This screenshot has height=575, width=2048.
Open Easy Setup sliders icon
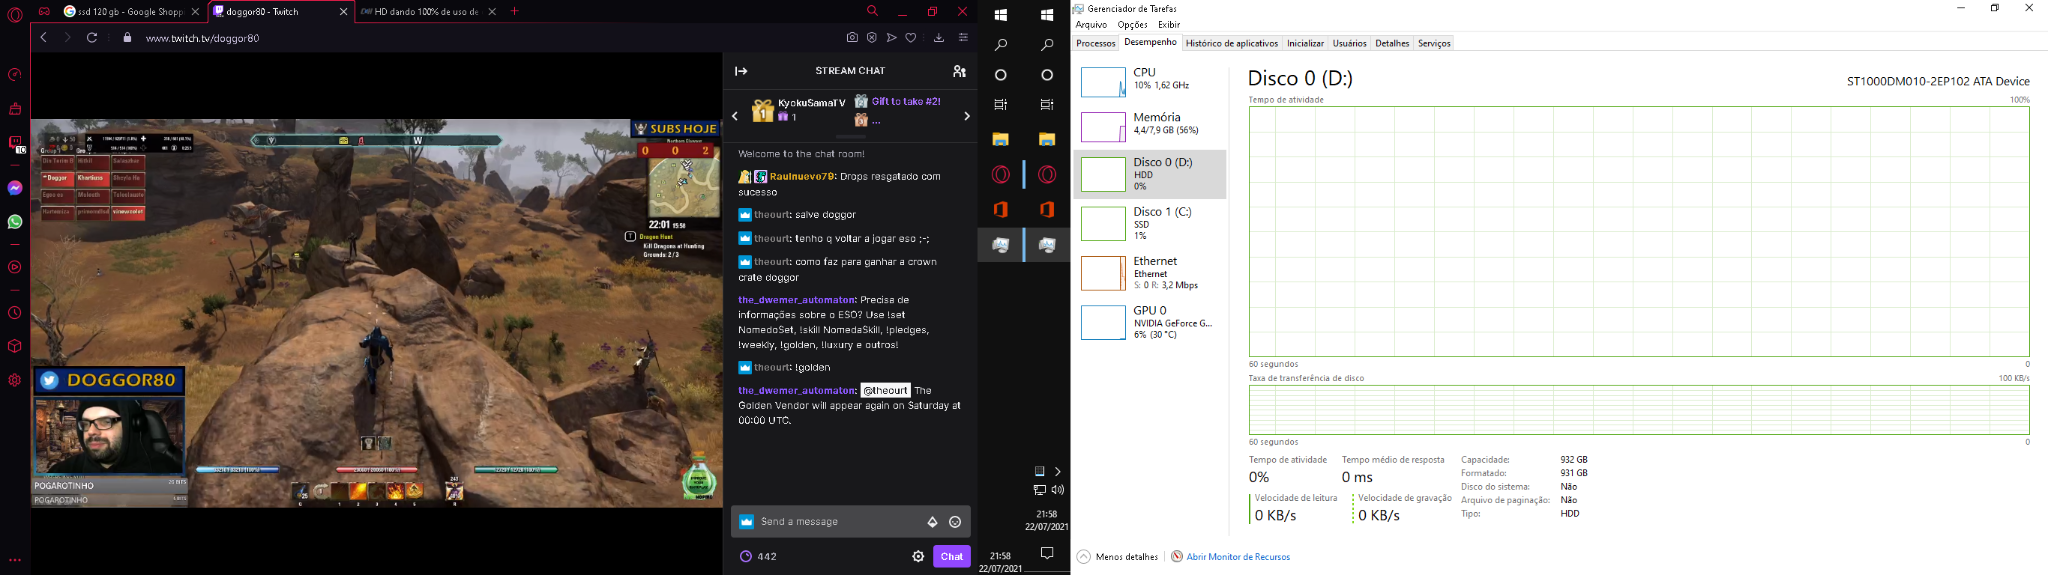coord(963,38)
